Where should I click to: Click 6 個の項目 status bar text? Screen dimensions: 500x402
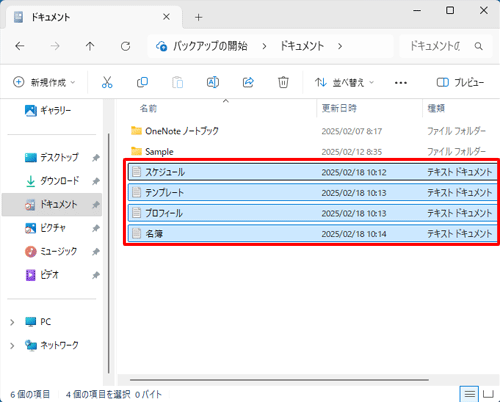30,395
